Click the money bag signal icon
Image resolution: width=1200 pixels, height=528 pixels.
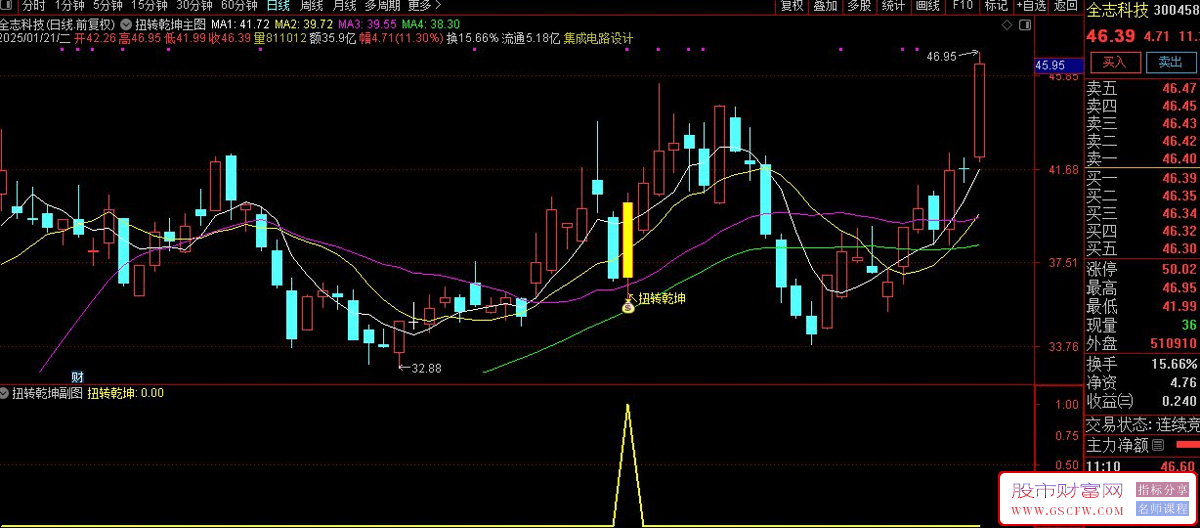[x=628, y=308]
